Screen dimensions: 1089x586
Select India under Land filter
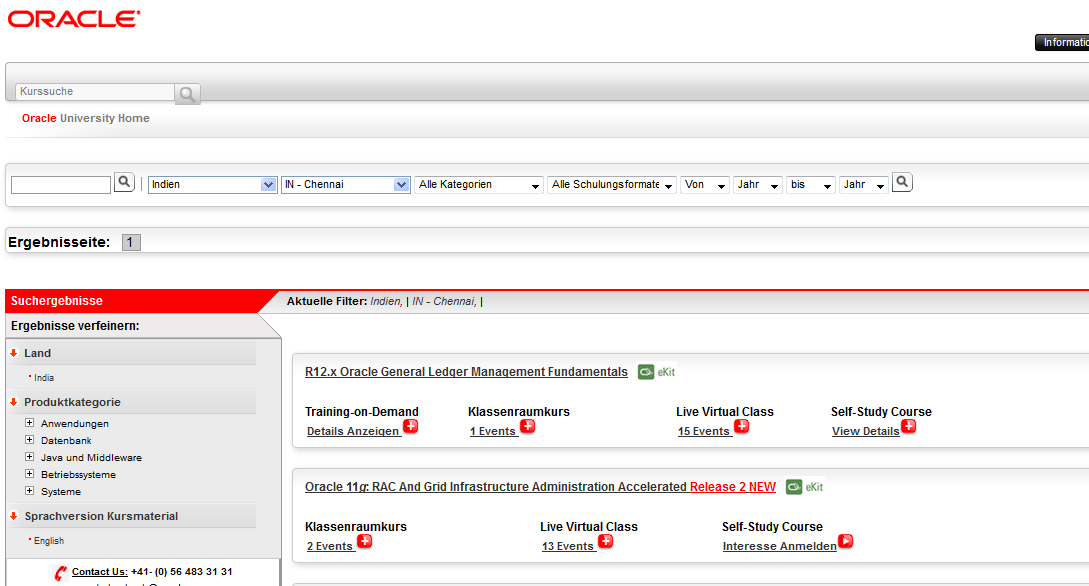coord(44,378)
